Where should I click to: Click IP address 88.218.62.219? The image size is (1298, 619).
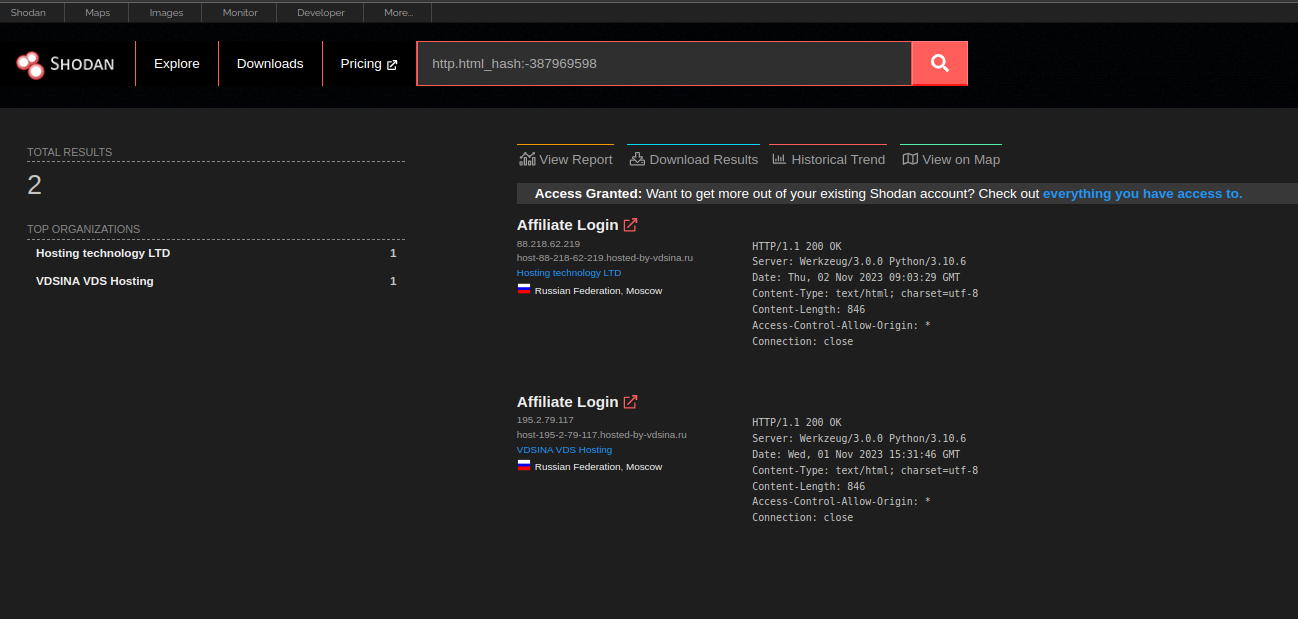[548, 243]
